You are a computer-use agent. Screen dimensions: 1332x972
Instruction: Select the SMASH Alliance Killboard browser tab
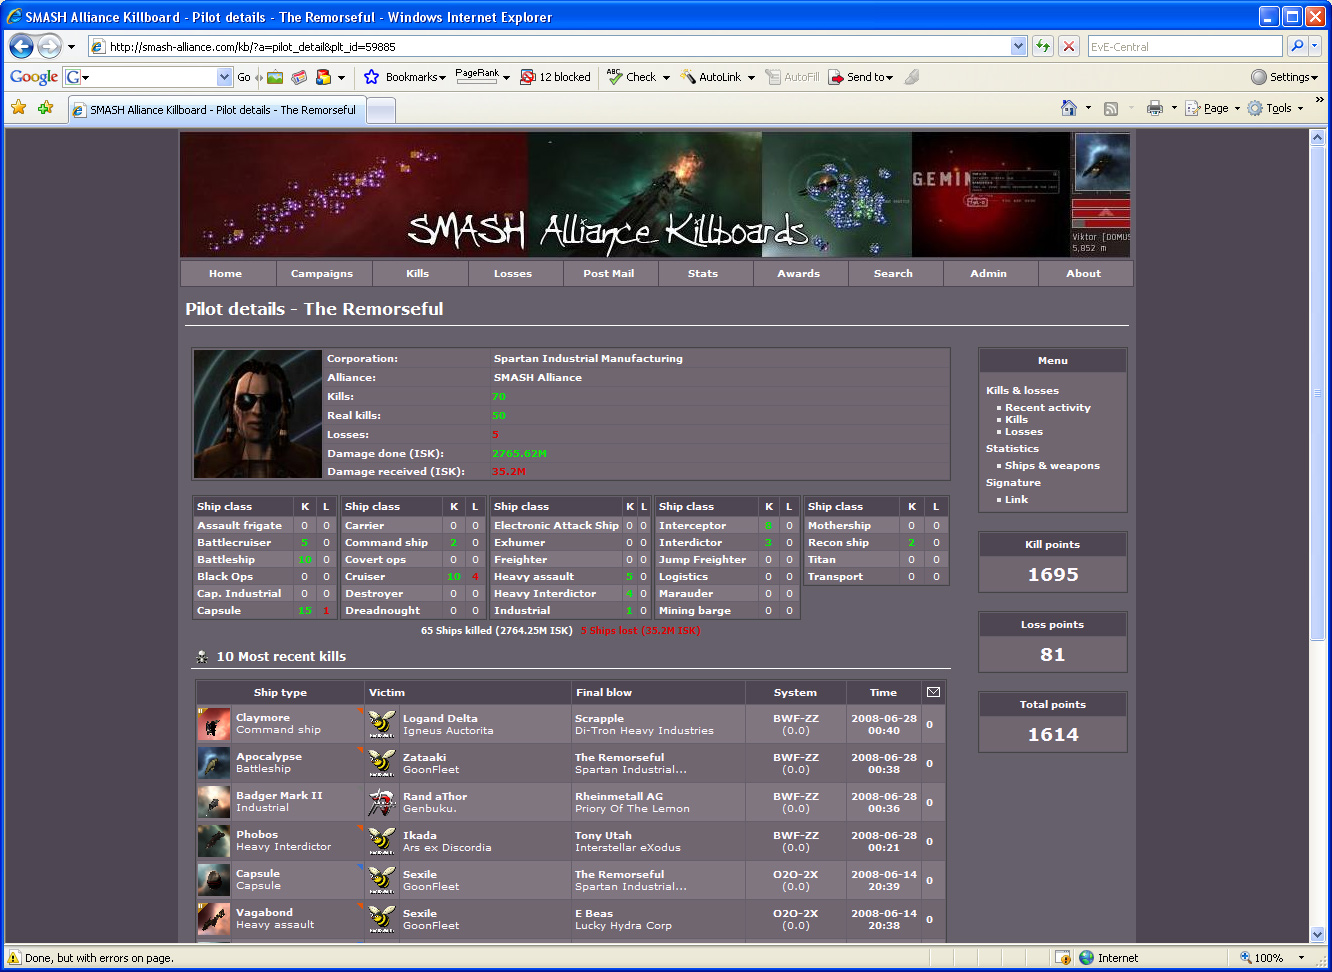[x=215, y=110]
